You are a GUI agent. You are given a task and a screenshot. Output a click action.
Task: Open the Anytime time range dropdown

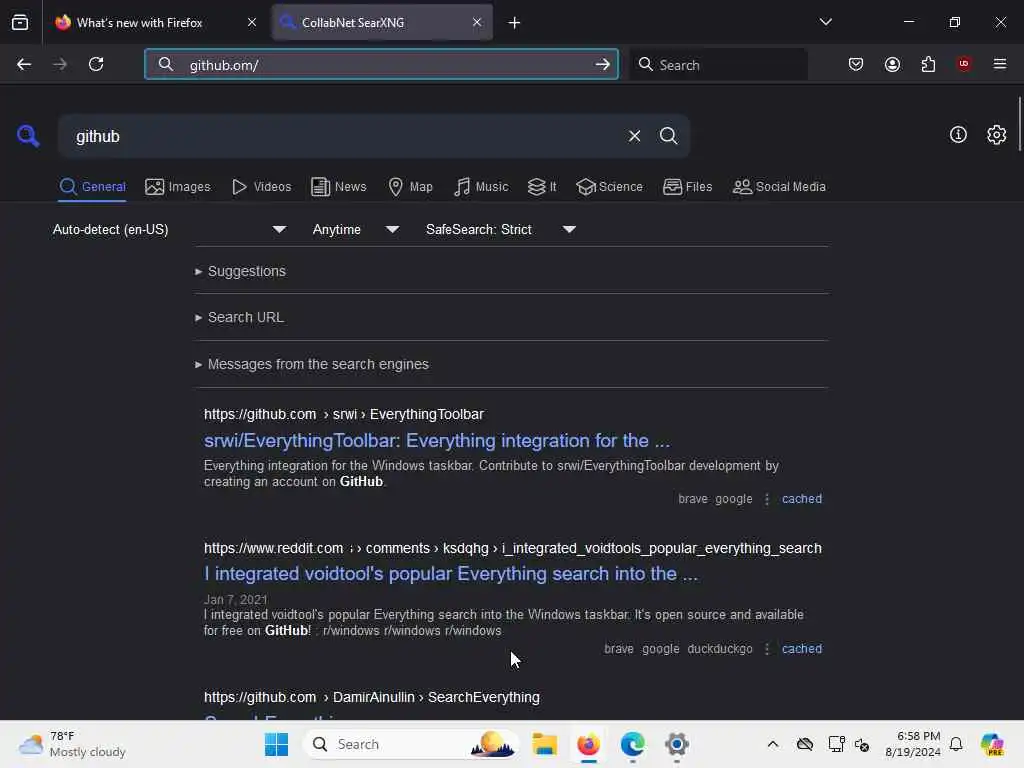coord(355,229)
